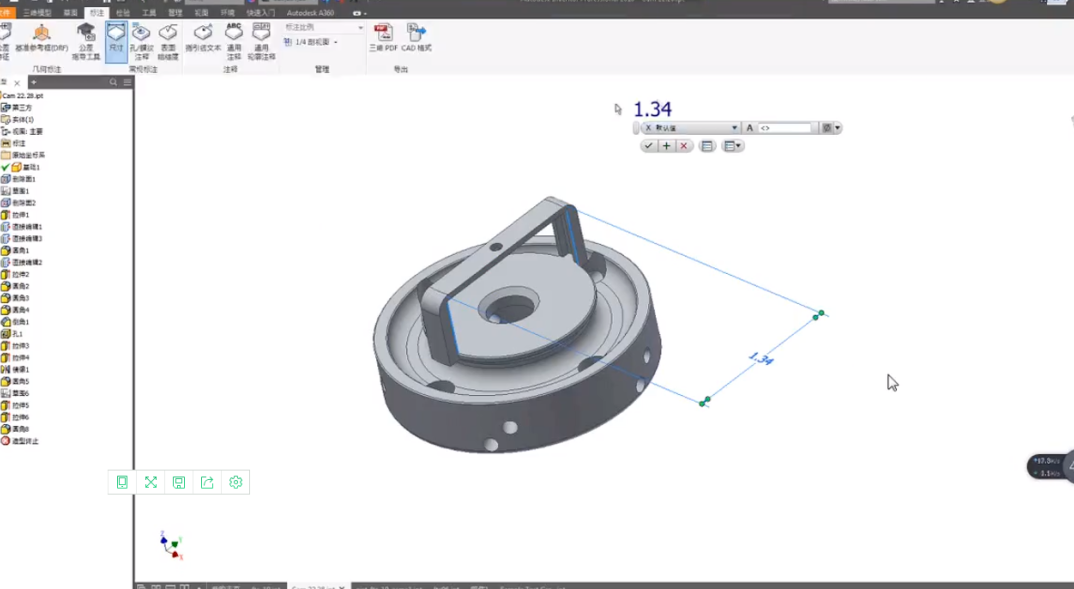Click the green page icon in floating bar
Screen dimensions: 1074x589
(122, 482)
